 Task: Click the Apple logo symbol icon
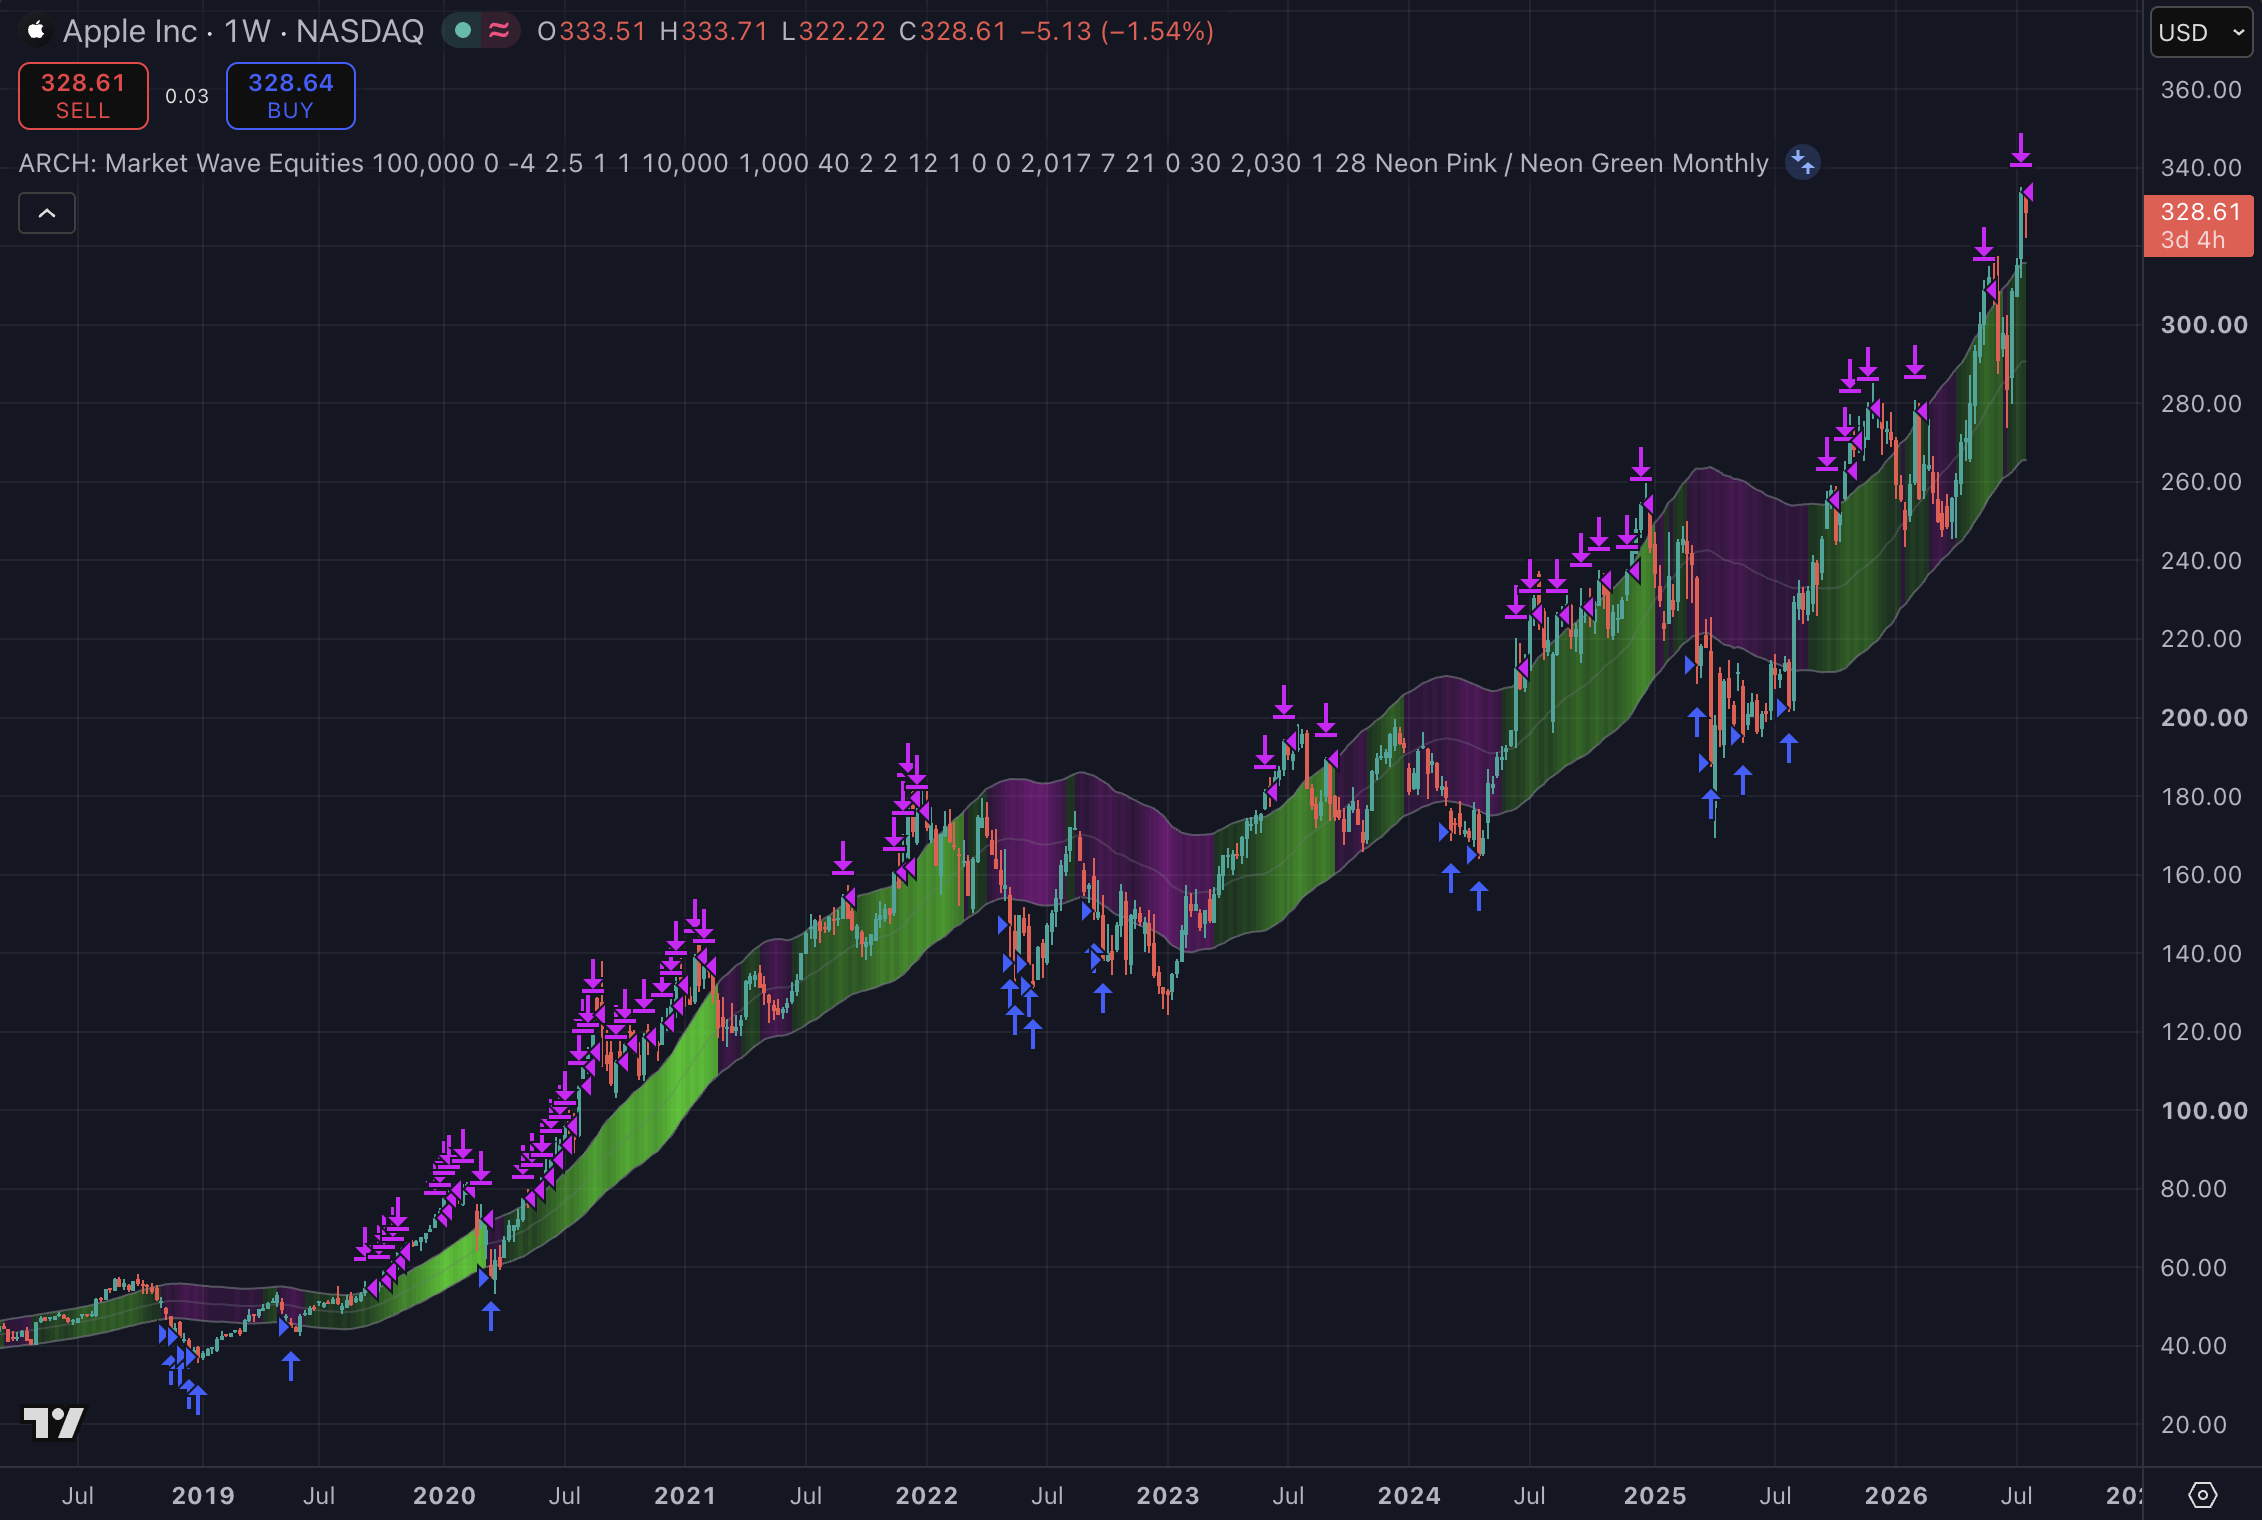point(36,31)
